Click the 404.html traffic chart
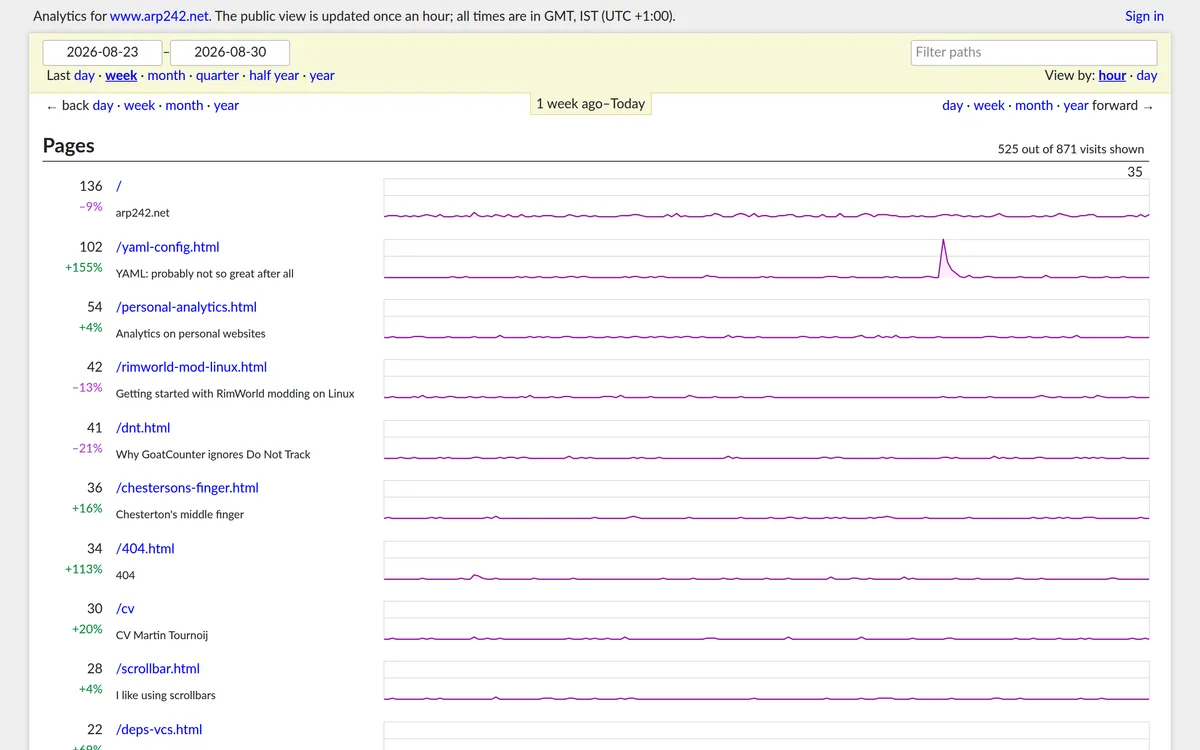The height and width of the screenshot is (750, 1200). (766, 561)
